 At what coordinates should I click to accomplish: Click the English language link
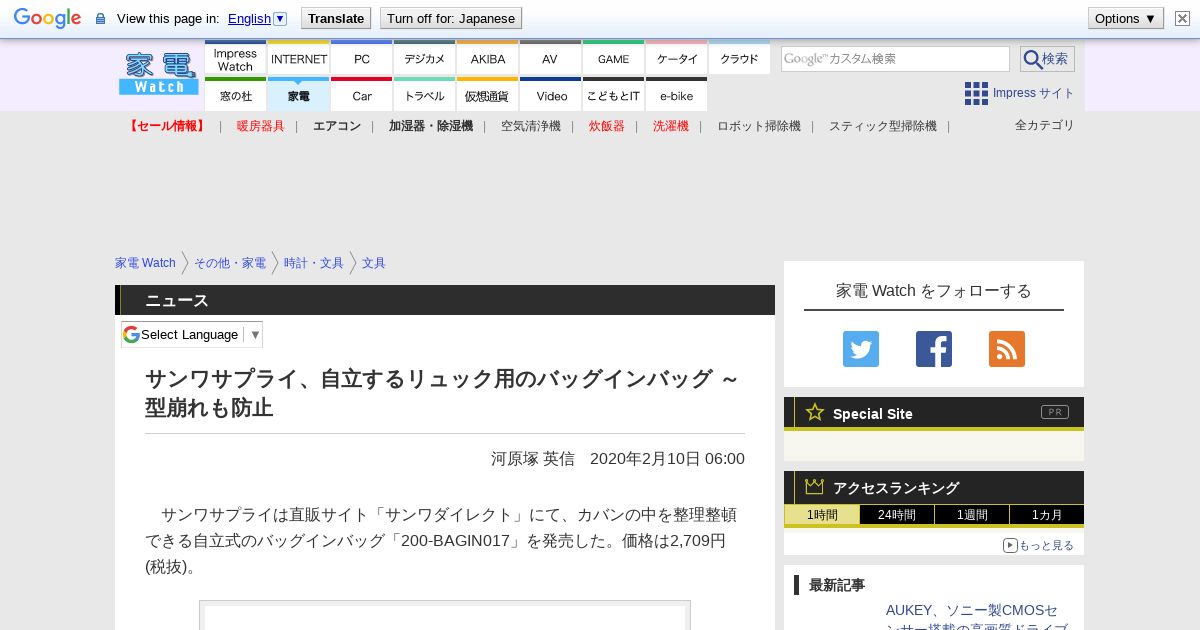pyautogui.click(x=249, y=18)
